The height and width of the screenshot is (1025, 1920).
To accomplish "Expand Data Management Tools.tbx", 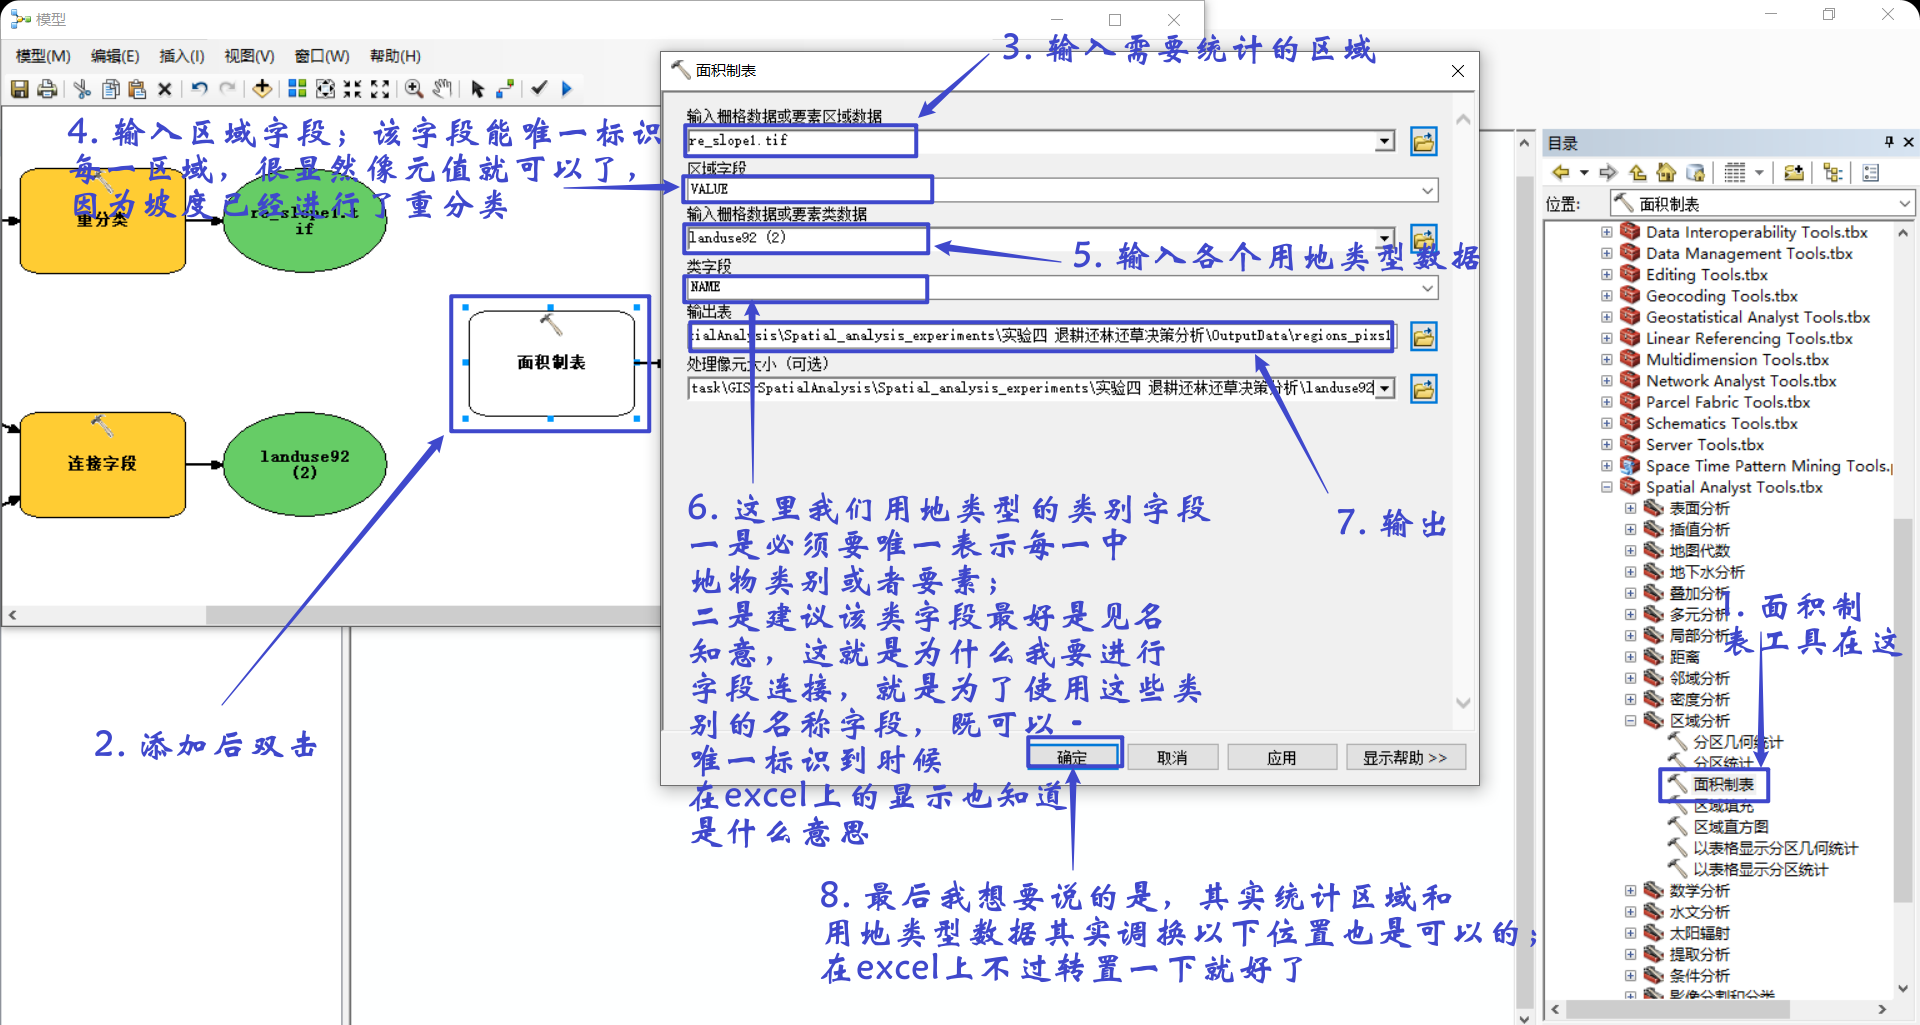I will coord(1606,253).
